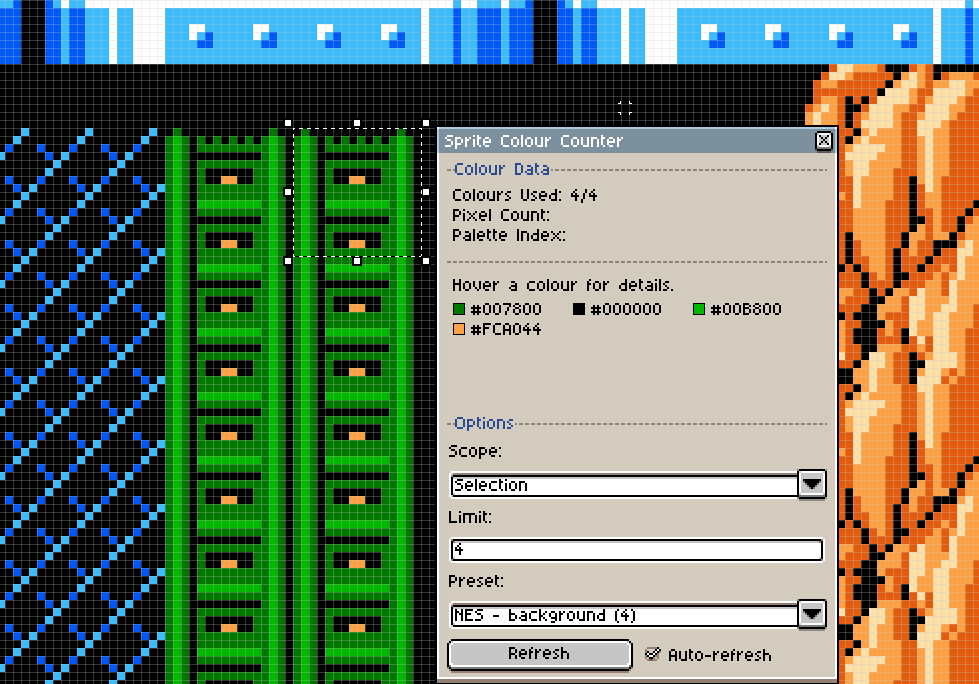
Task: Open the Scope dropdown arrow
Action: (812, 484)
